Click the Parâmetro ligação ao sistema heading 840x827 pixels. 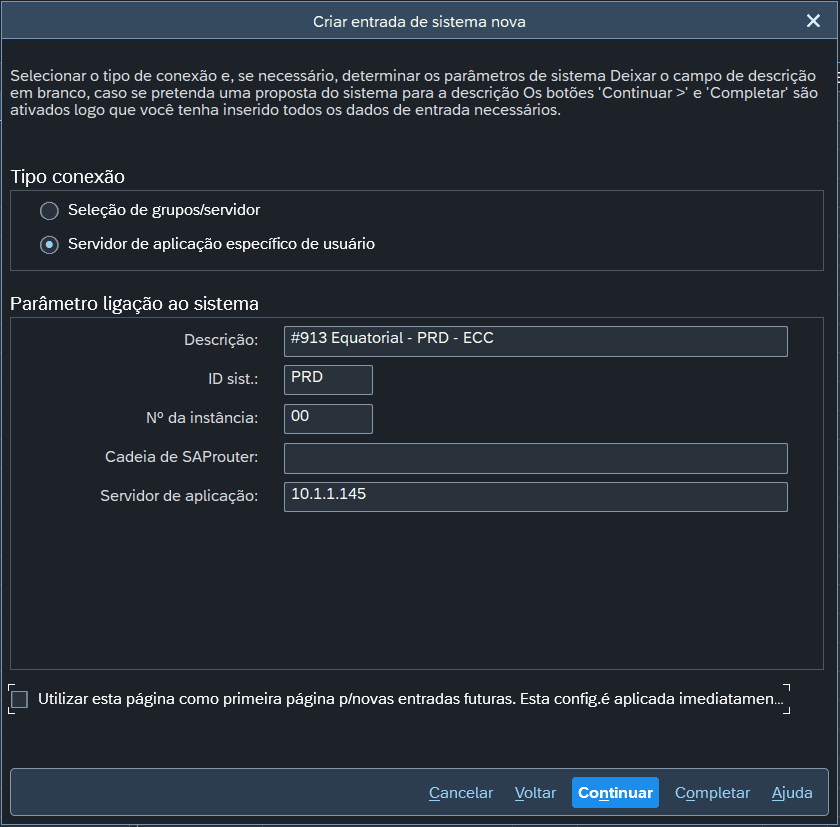134,304
